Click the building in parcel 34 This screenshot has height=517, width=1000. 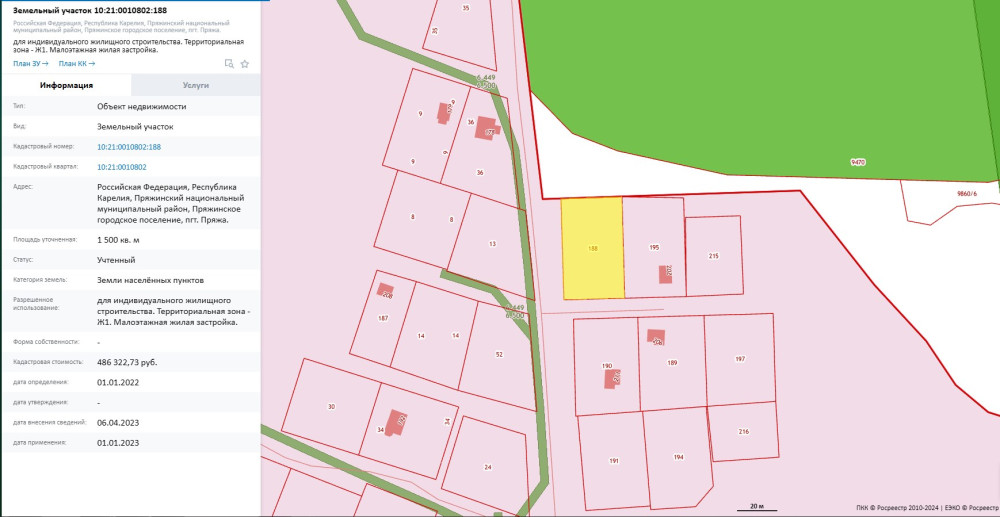(396, 421)
